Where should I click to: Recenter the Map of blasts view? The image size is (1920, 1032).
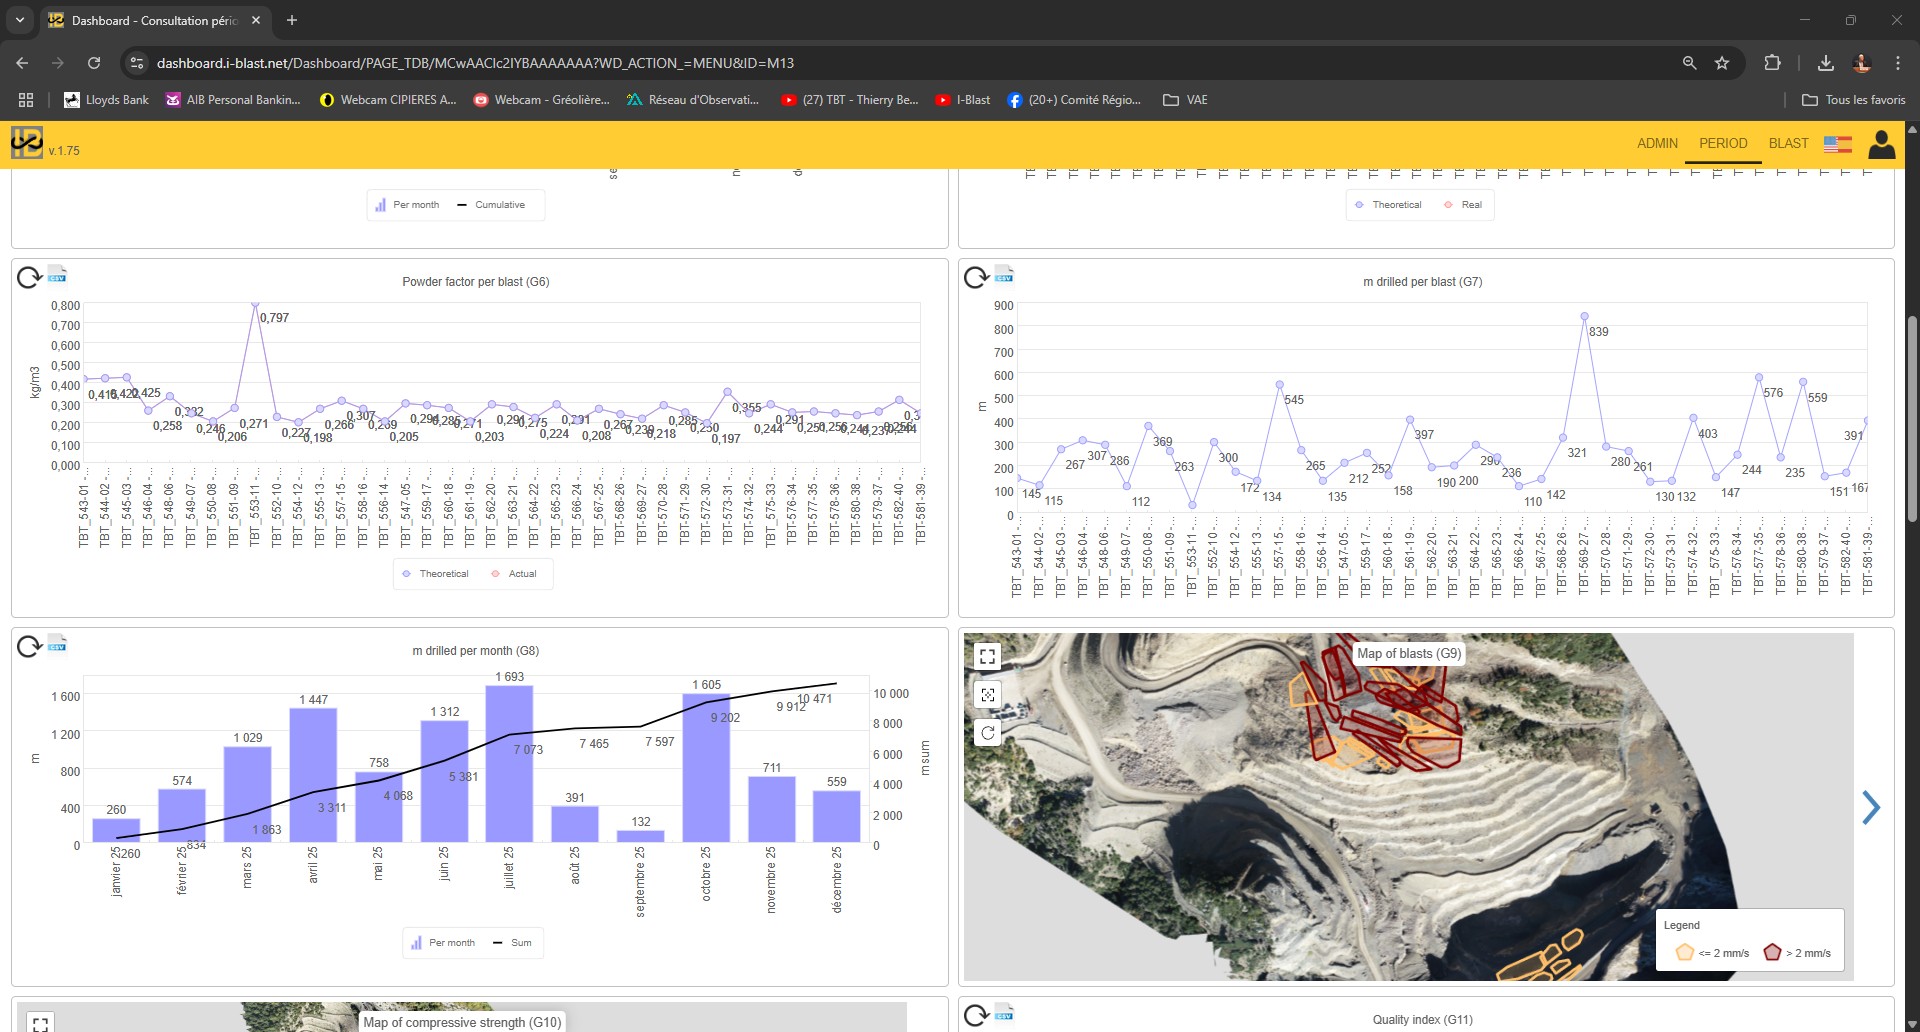[988, 694]
